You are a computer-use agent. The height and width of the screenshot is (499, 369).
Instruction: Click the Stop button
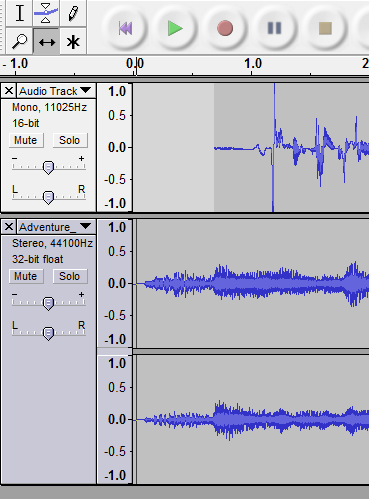[325, 28]
